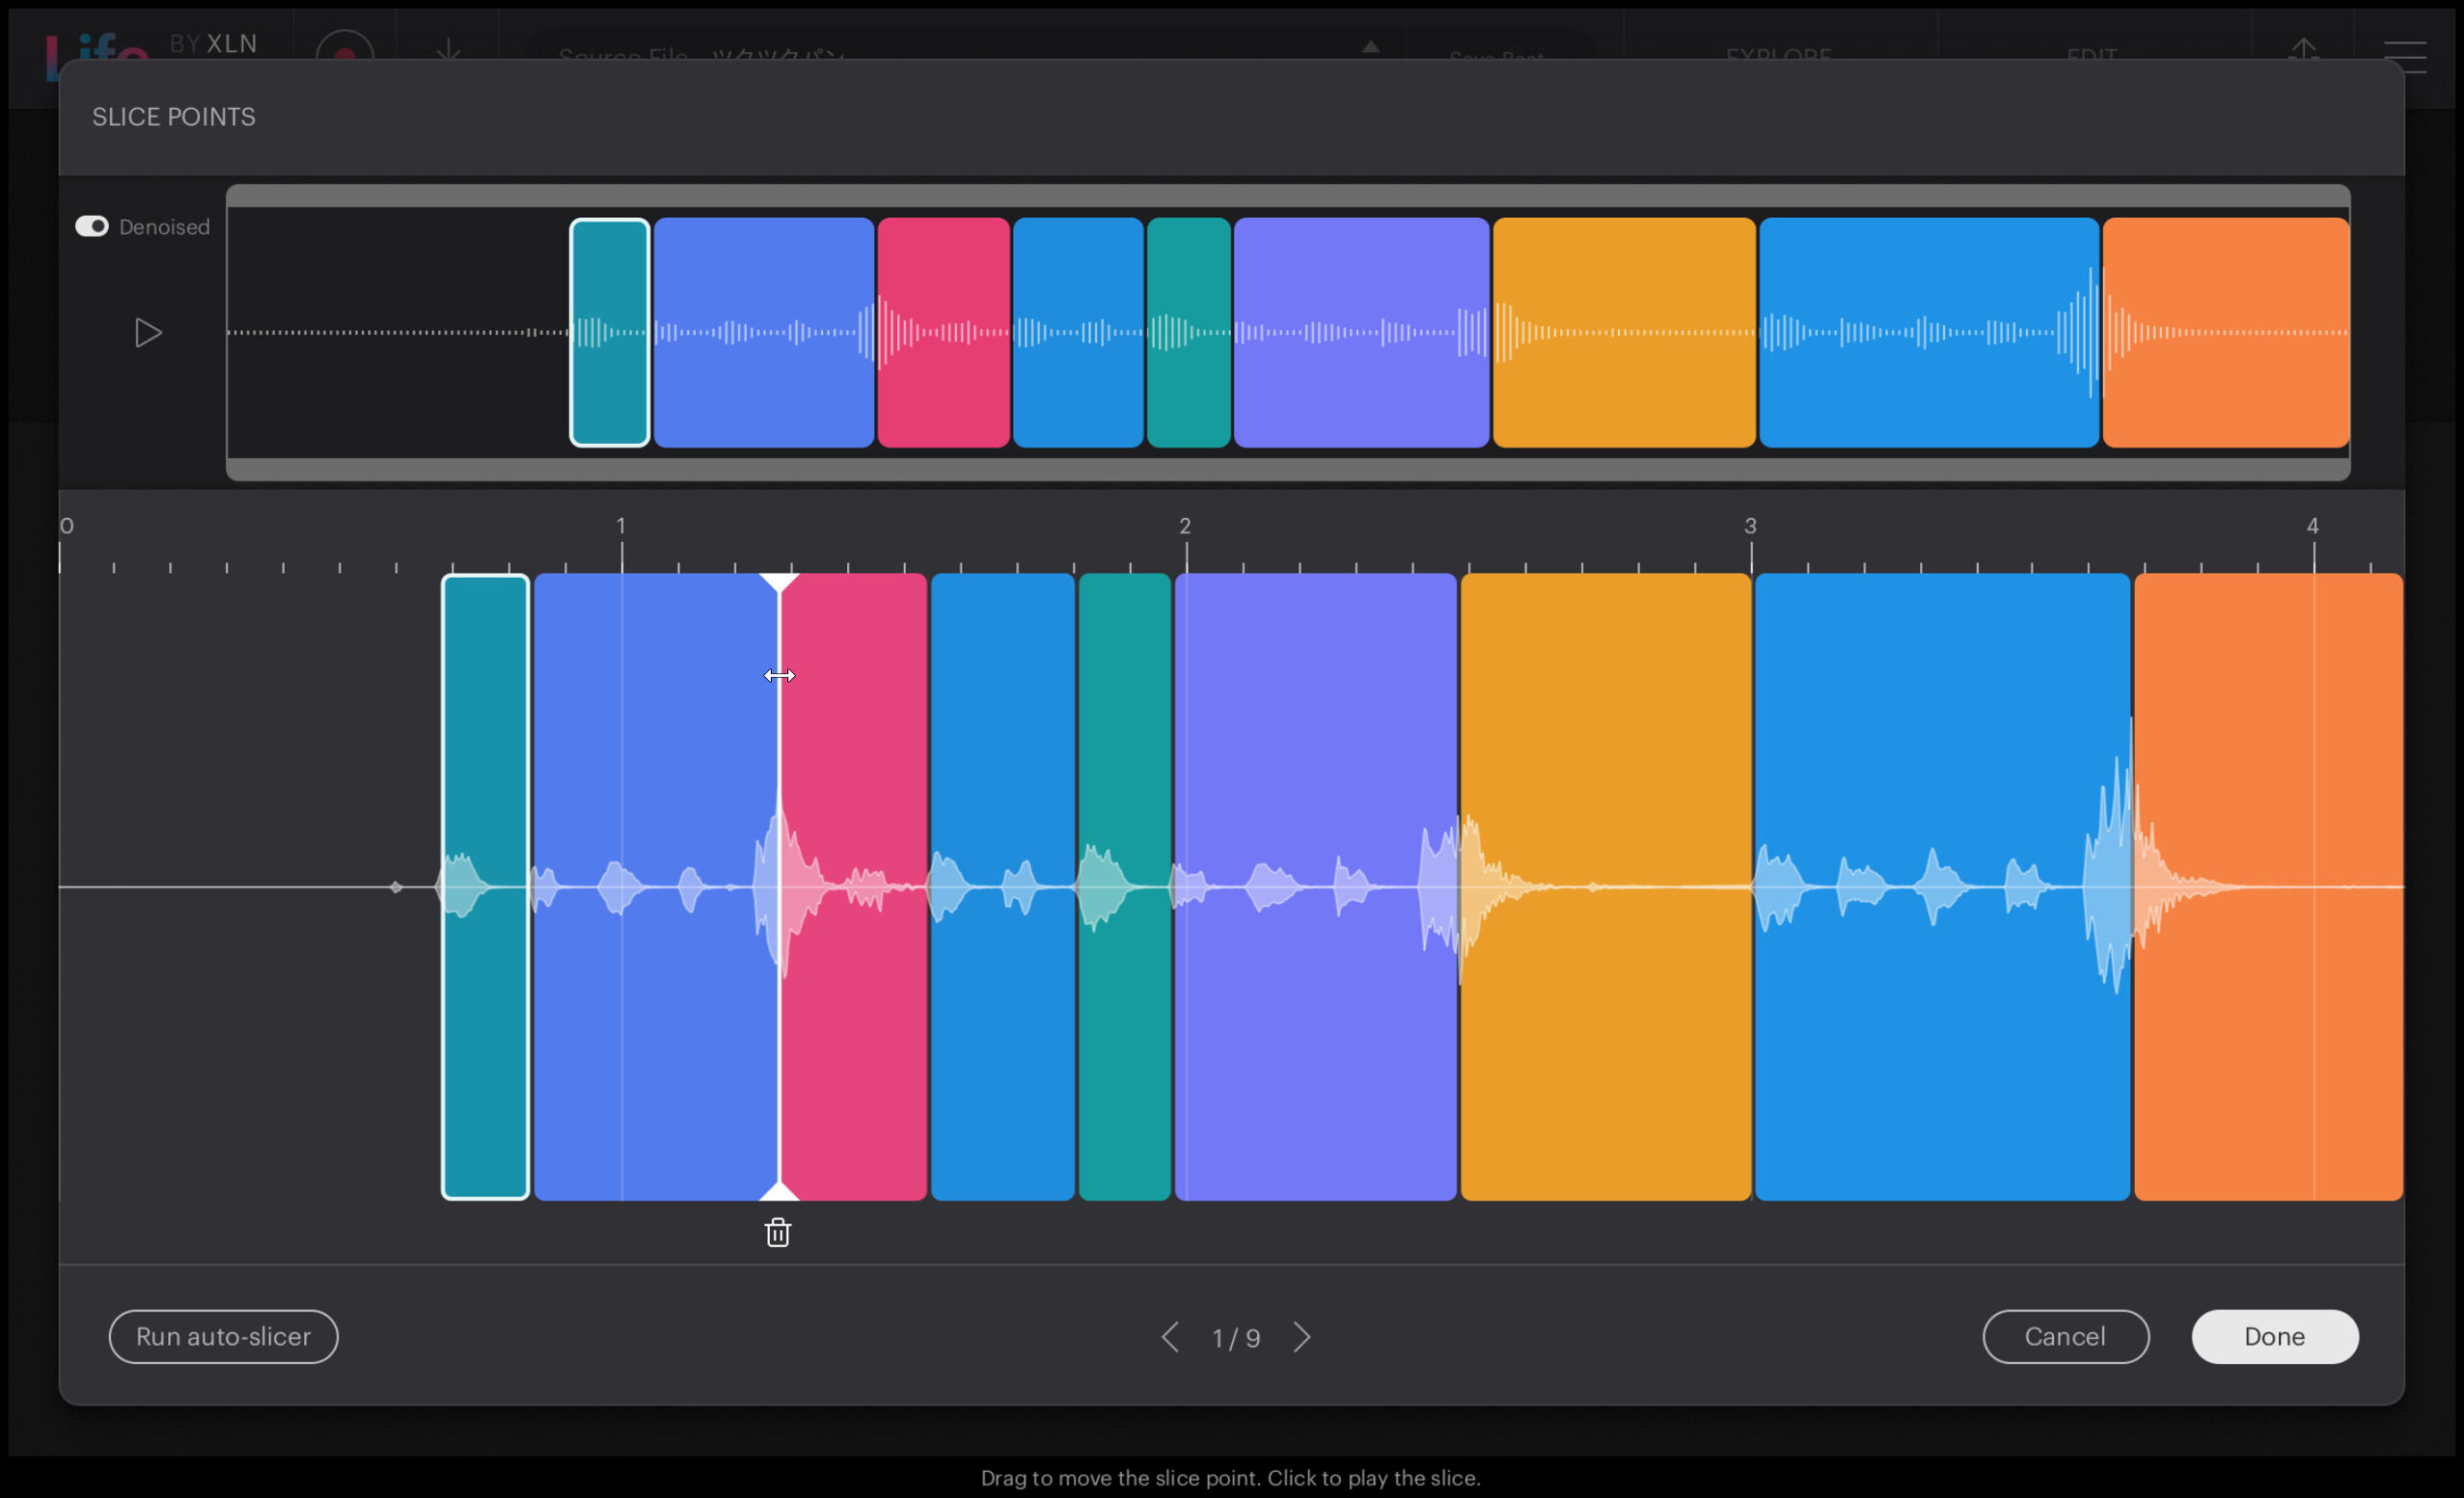The image size is (2464, 1498).
Task: Open EXPLORE tab in background window
Action: point(1778,56)
